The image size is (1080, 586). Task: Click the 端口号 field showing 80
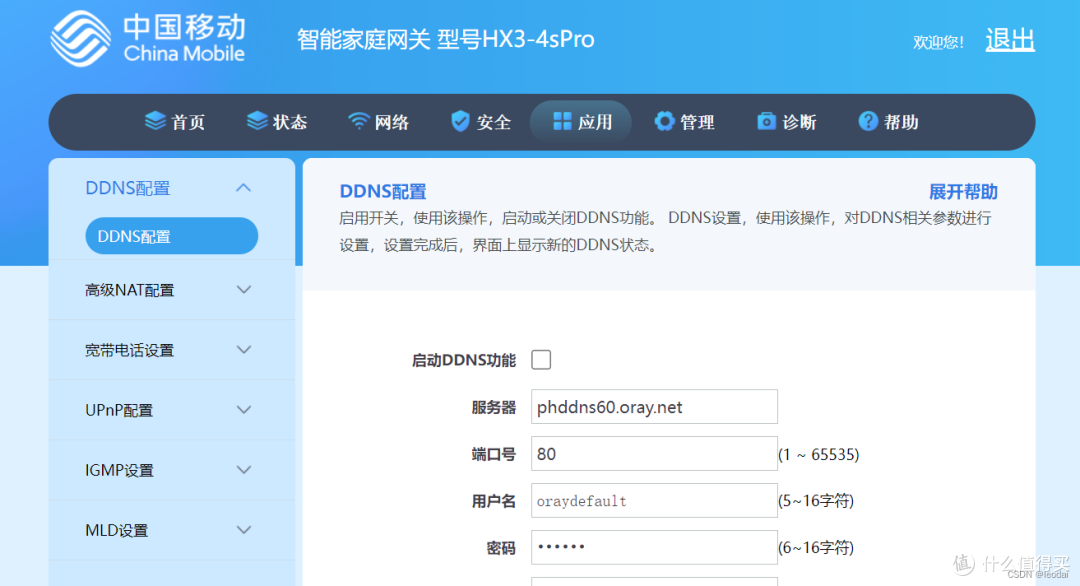(x=654, y=454)
